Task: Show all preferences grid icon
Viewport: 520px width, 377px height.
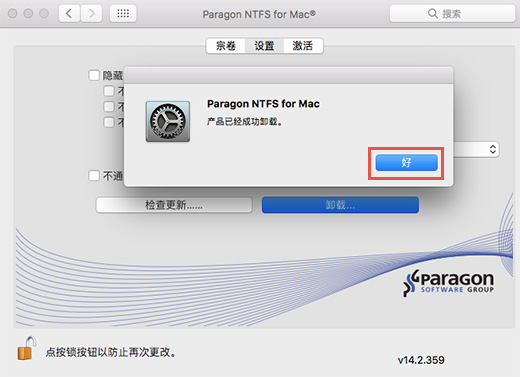Action: point(123,14)
